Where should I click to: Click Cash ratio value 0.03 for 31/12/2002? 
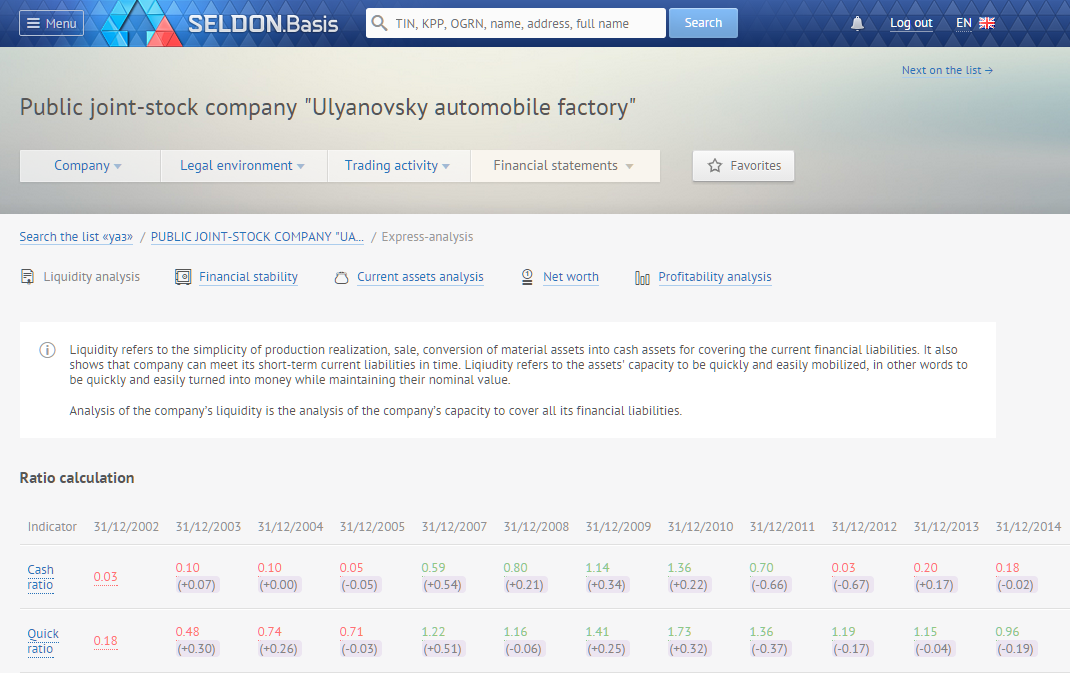[x=105, y=577]
